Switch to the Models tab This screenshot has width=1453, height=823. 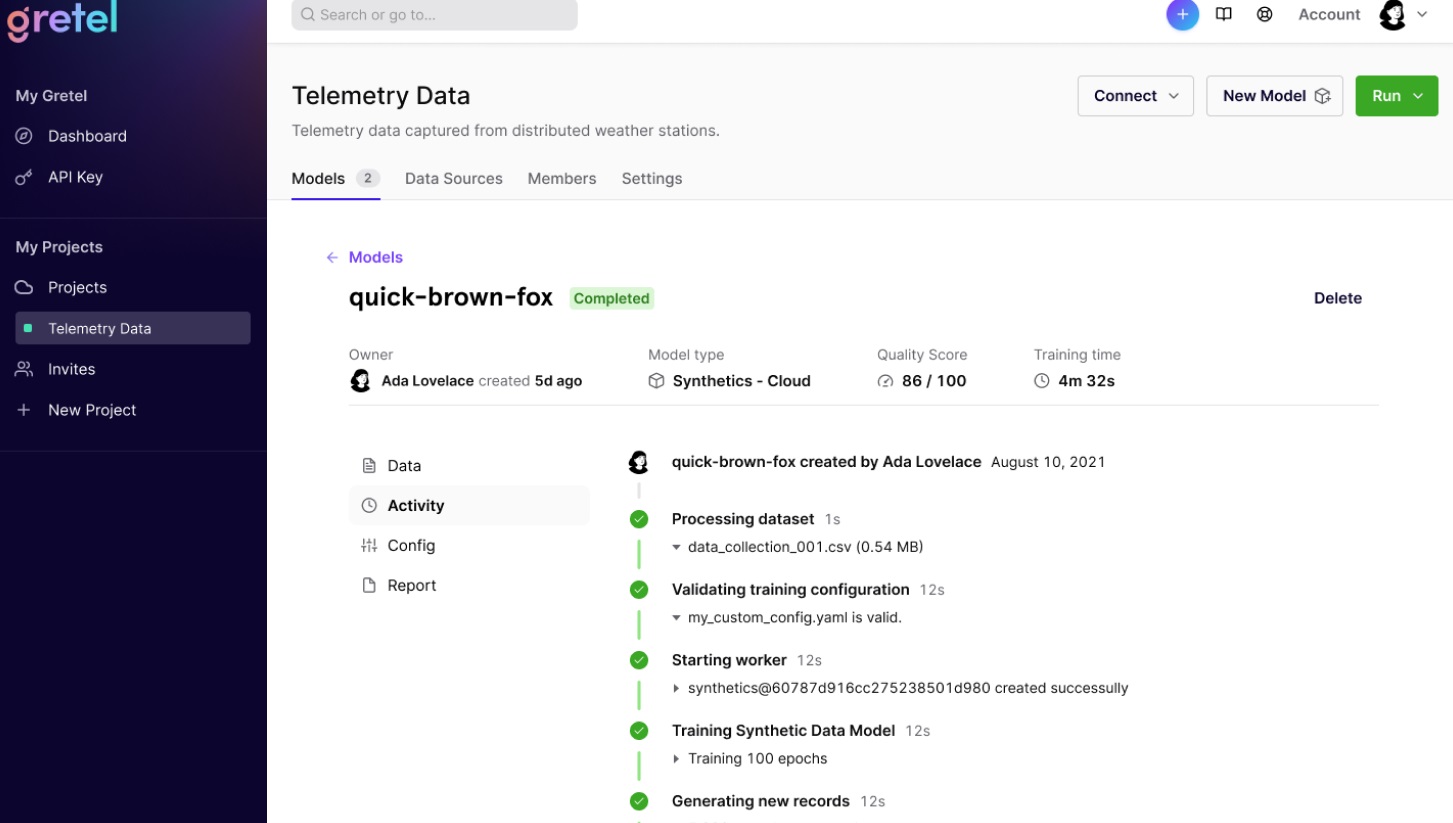(335, 179)
